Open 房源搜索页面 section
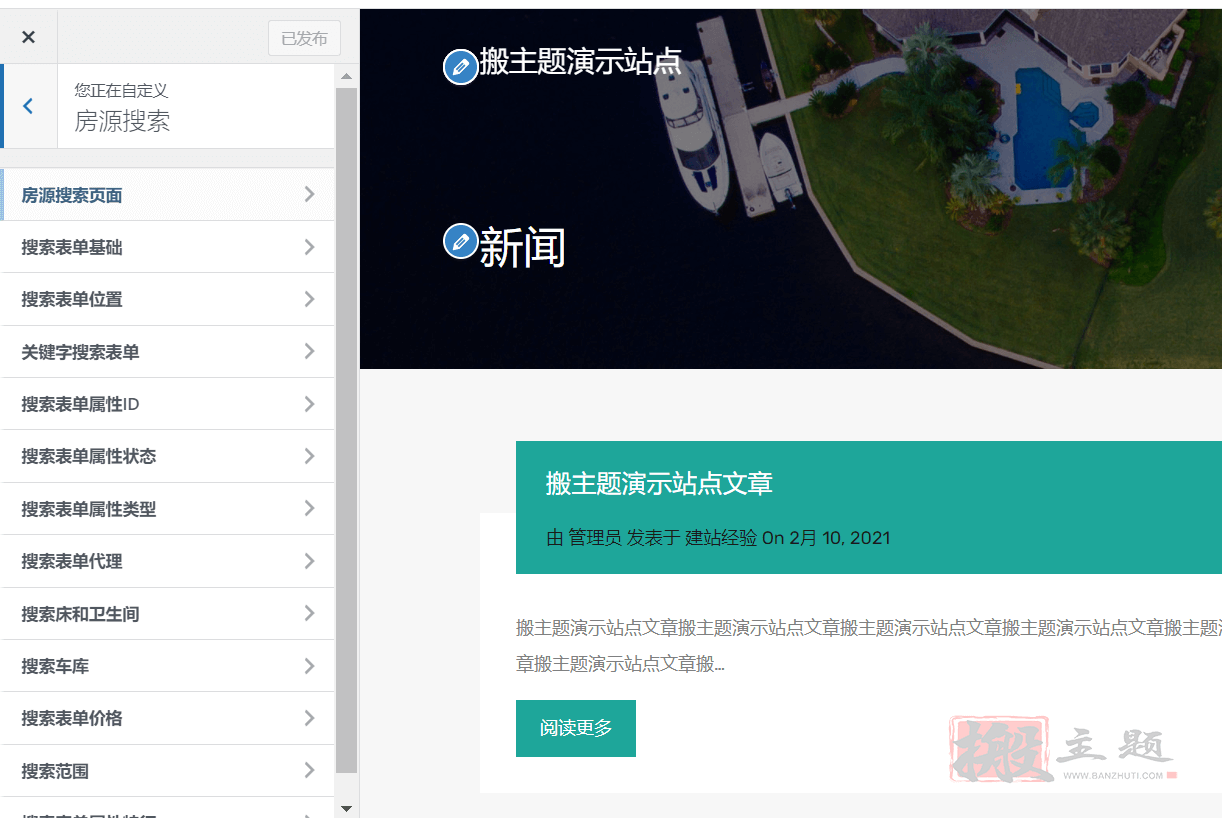The height and width of the screenshot is (818, 1222). pos(167,195)
